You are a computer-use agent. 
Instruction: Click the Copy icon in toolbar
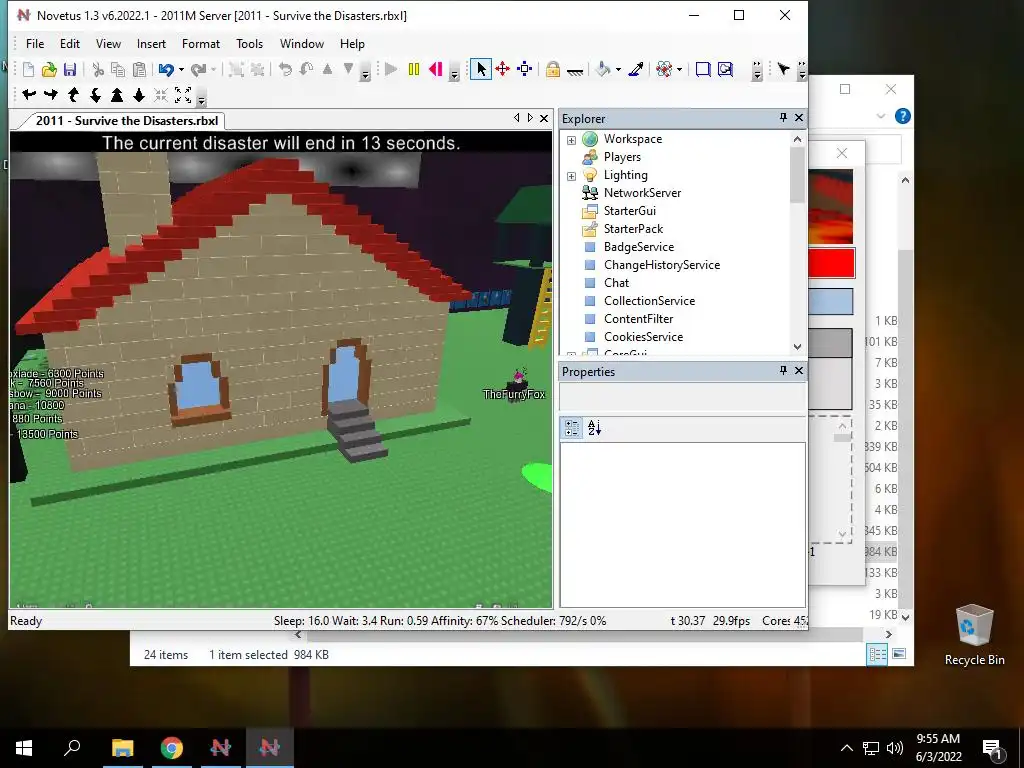tap(118, 69)
